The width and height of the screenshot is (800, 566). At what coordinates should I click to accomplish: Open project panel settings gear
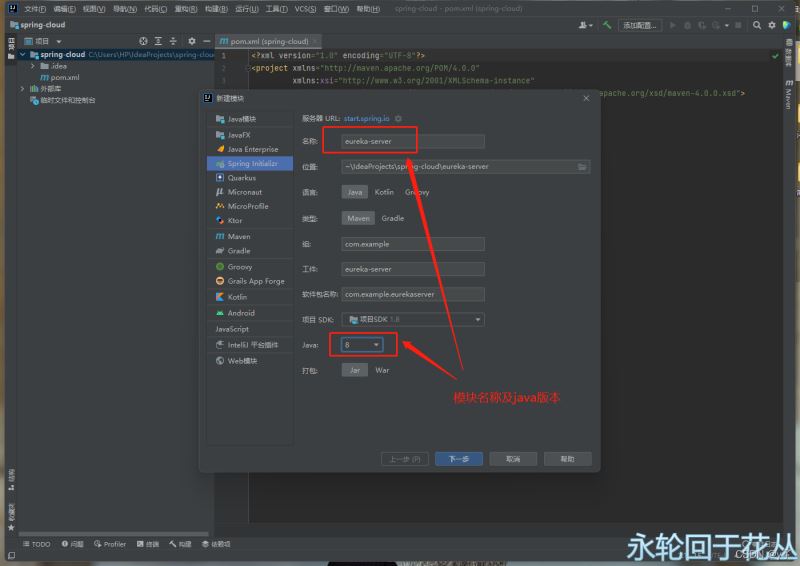click(x=192, y=41)
